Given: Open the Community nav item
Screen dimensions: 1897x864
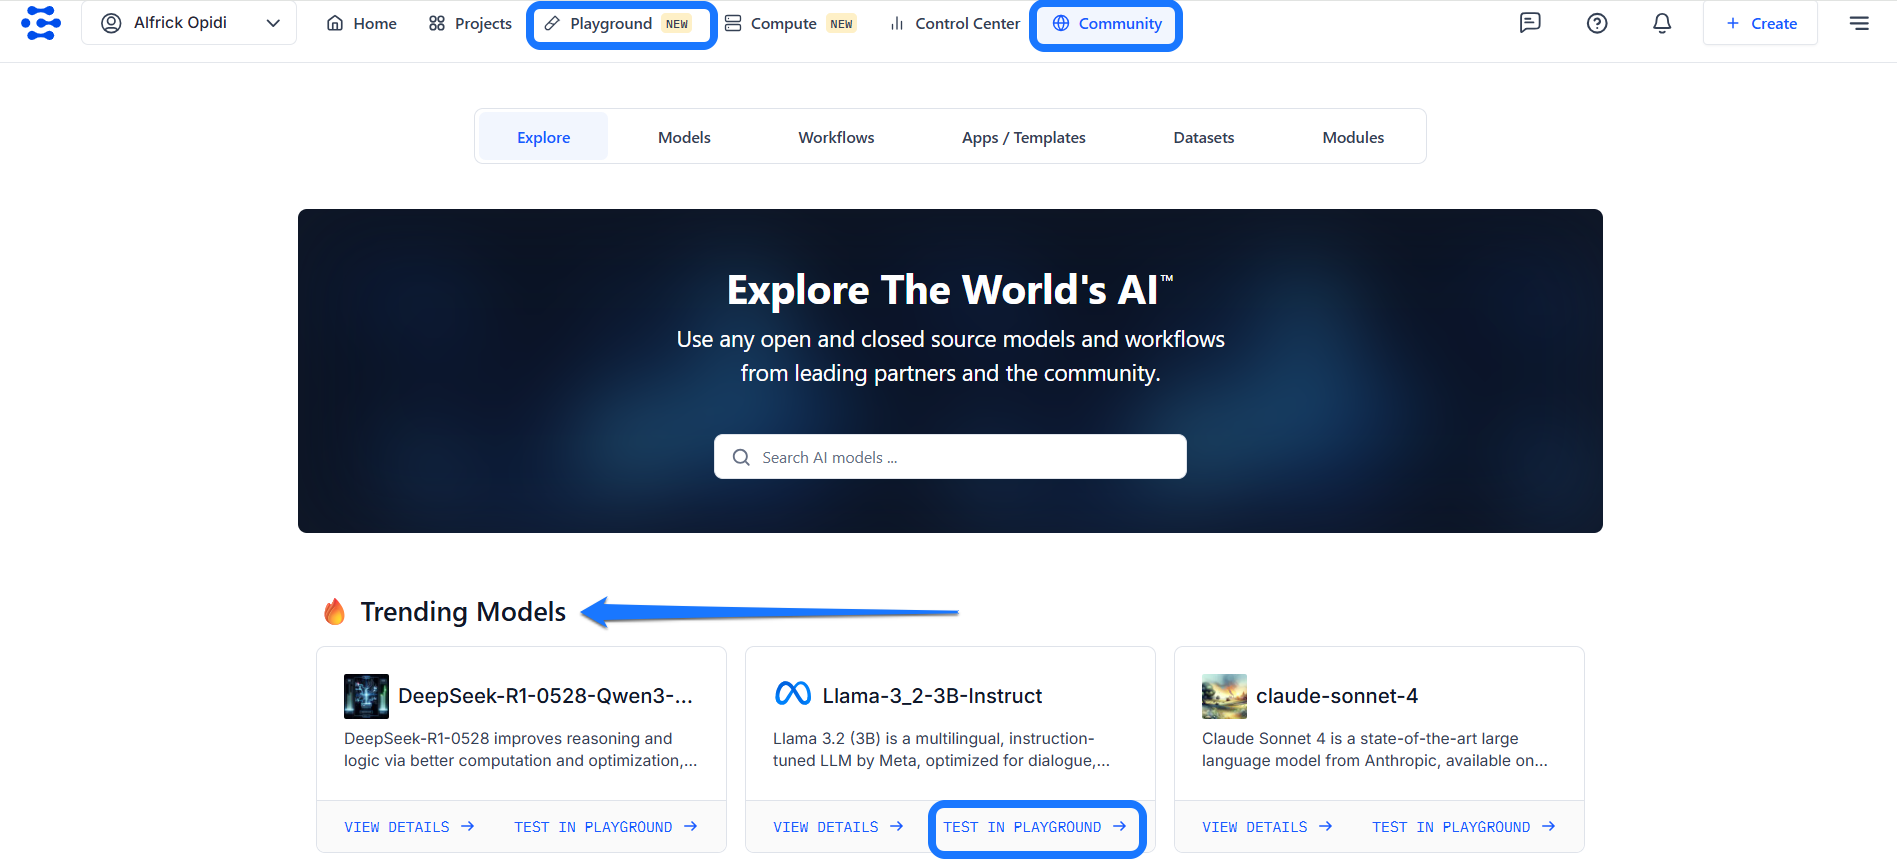Looking at the screenshot, I should point(1107,24).
